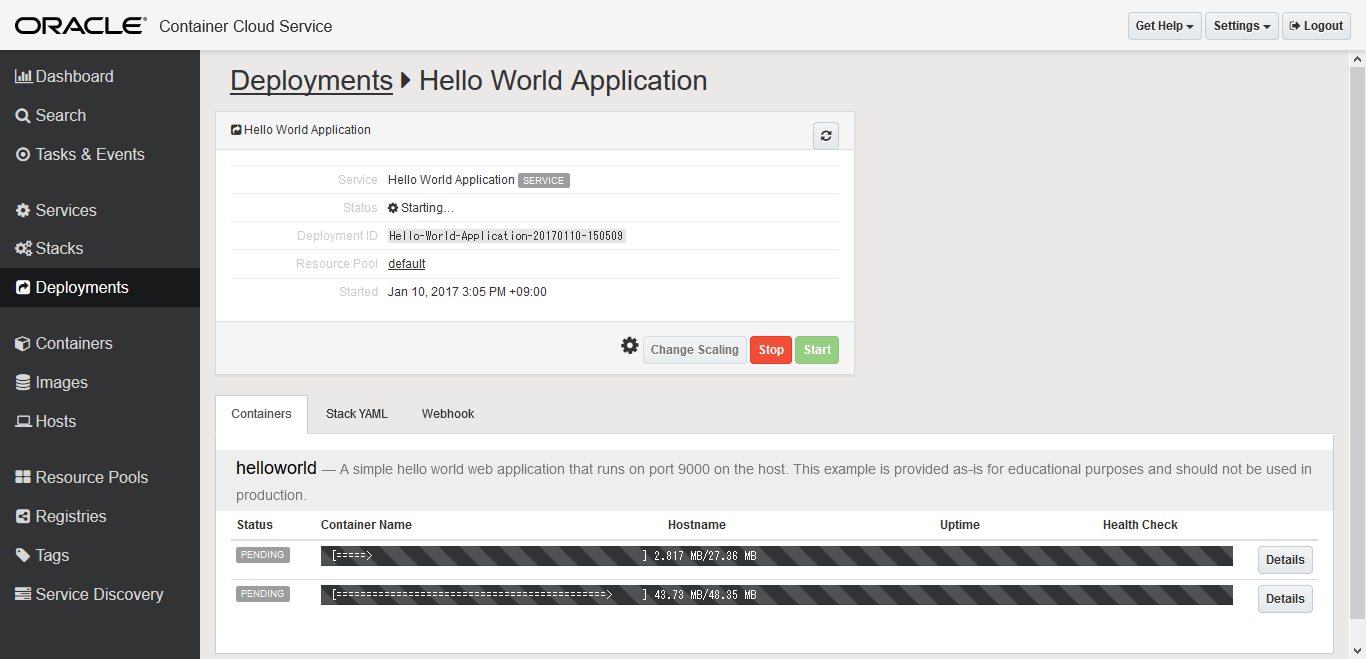Open Dashboard from the sidebar
This screenshot has width=1366, height=659.
[x=100, y=76]
